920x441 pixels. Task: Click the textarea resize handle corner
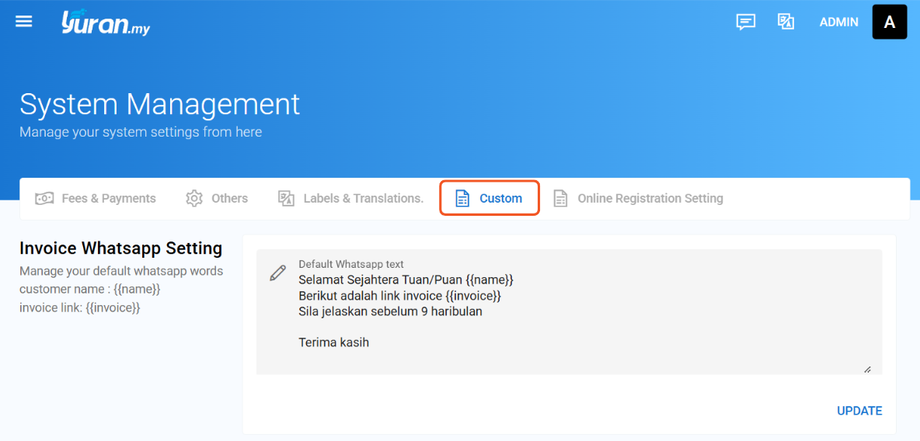tap(866, 369)
